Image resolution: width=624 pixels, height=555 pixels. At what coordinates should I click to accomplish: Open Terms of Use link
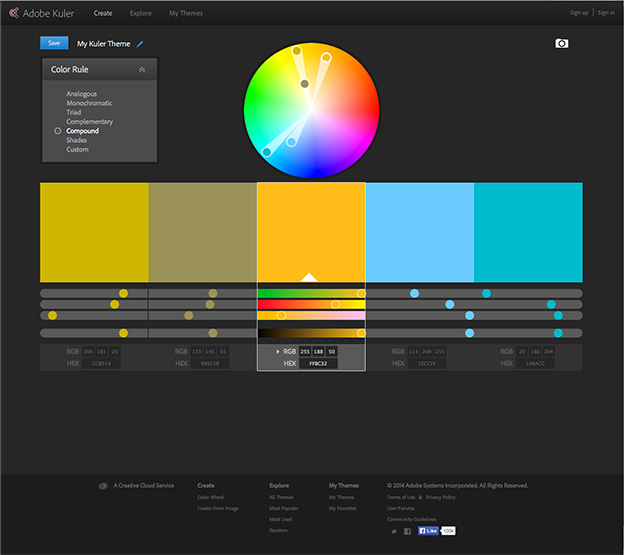point(401,497)
